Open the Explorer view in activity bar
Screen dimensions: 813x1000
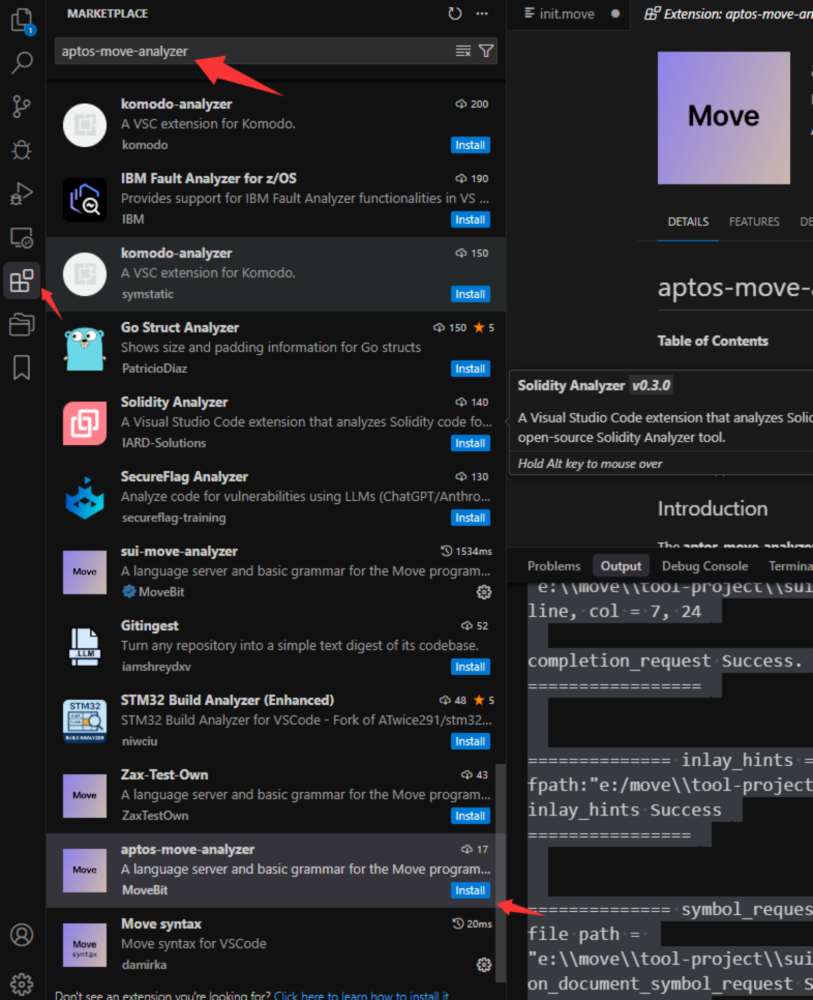(22, 21)
